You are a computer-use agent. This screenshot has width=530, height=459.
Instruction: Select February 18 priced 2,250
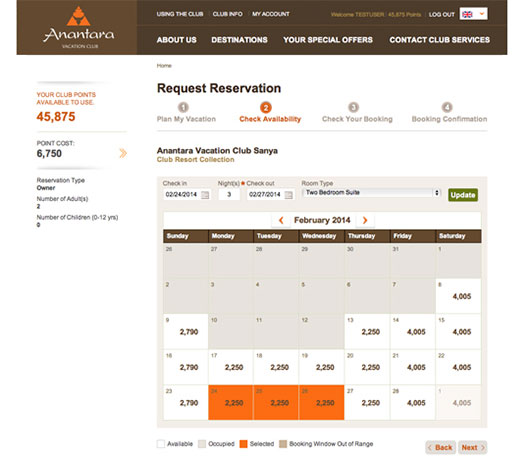point(276,367)
